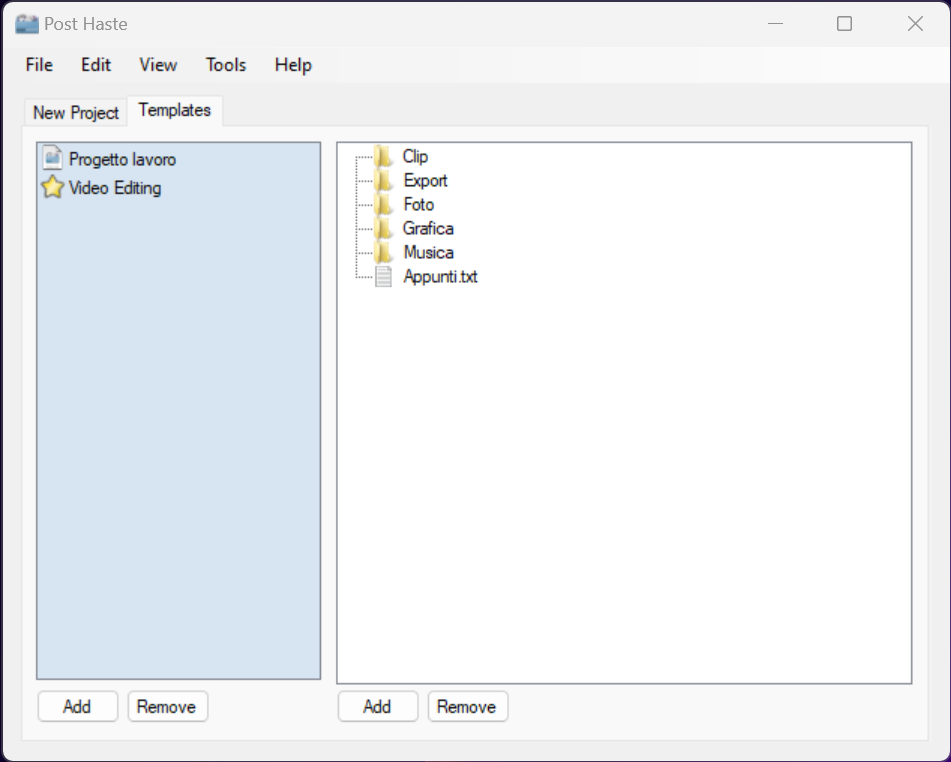The image size is (951, 762).
Task: Maximize the Post Haste window
Action: (844, 24)
